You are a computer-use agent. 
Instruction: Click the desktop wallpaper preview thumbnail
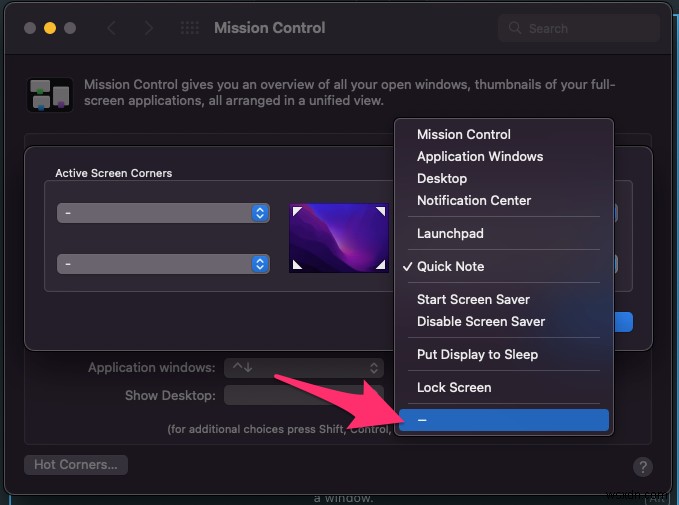[x=339, y=238]
